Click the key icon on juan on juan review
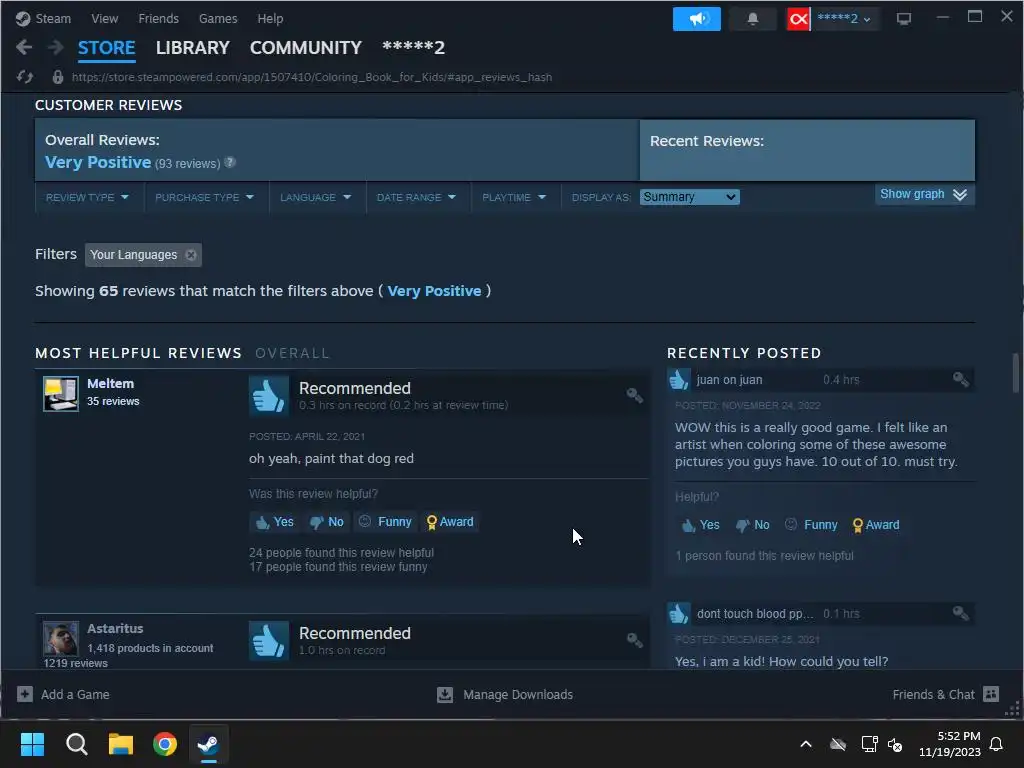Viewport: 1024px width, 768px height. click(960, 379)
